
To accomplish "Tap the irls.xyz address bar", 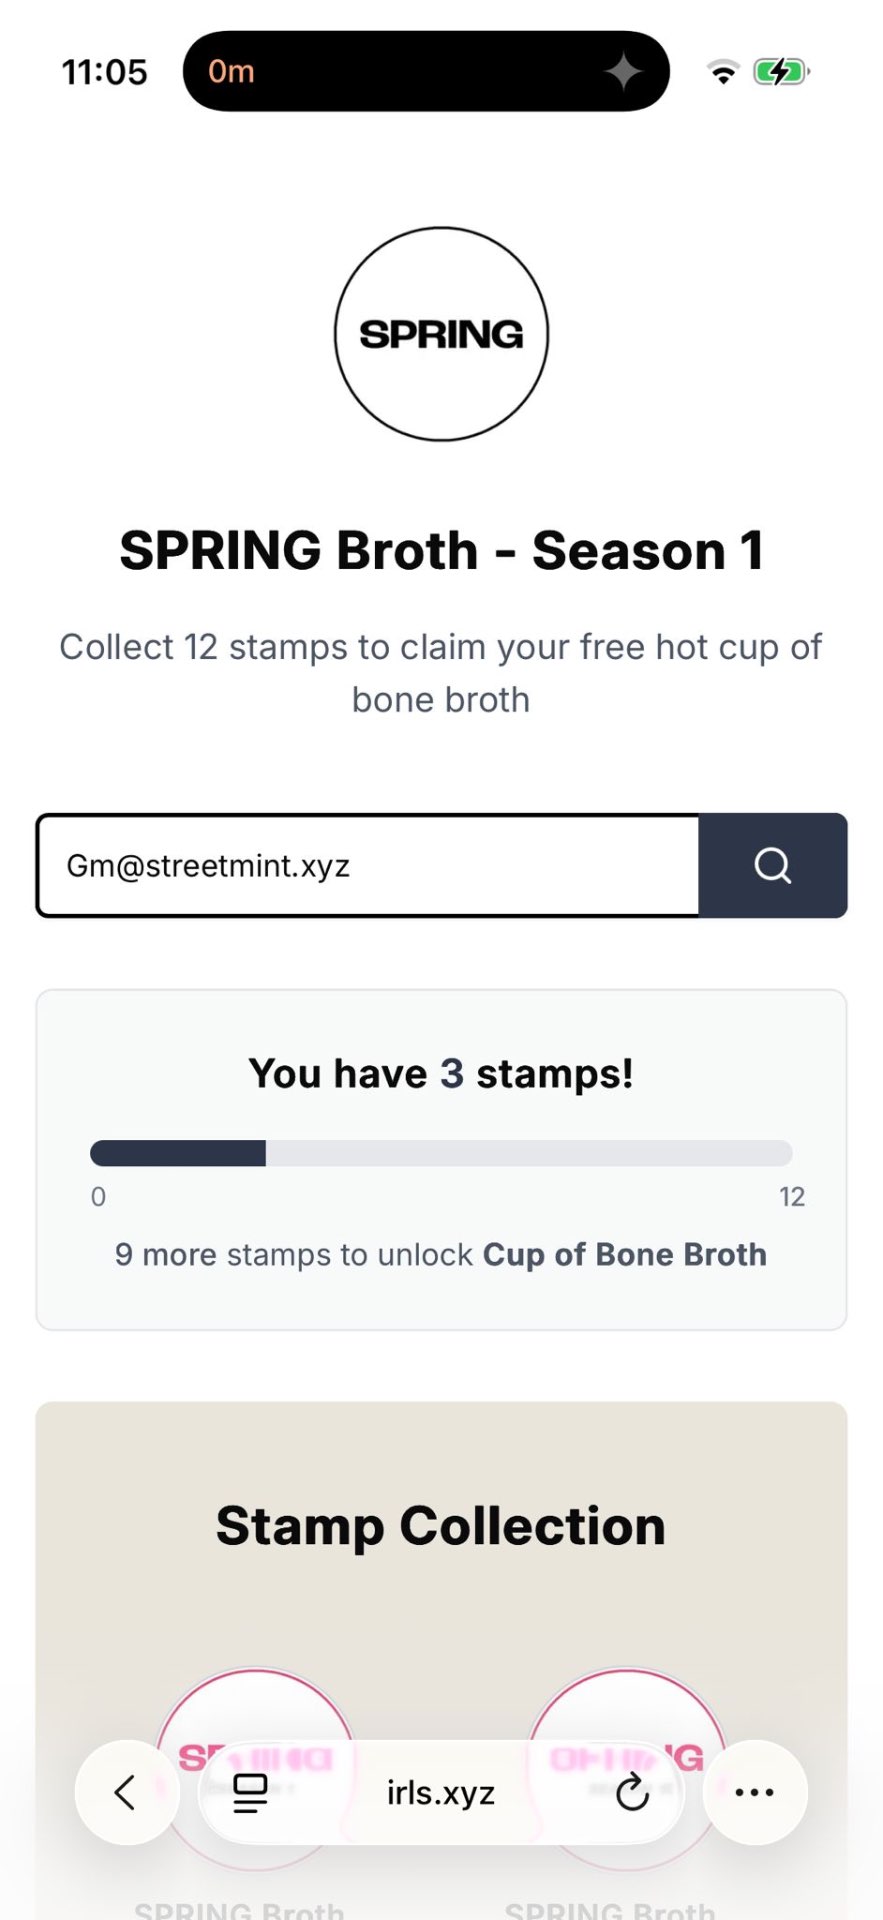I will (x=441, y=1793).
